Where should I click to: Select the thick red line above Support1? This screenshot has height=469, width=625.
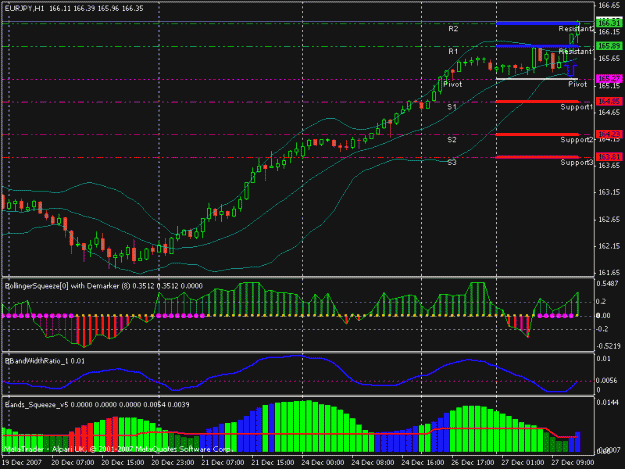[x=537, y=102]
